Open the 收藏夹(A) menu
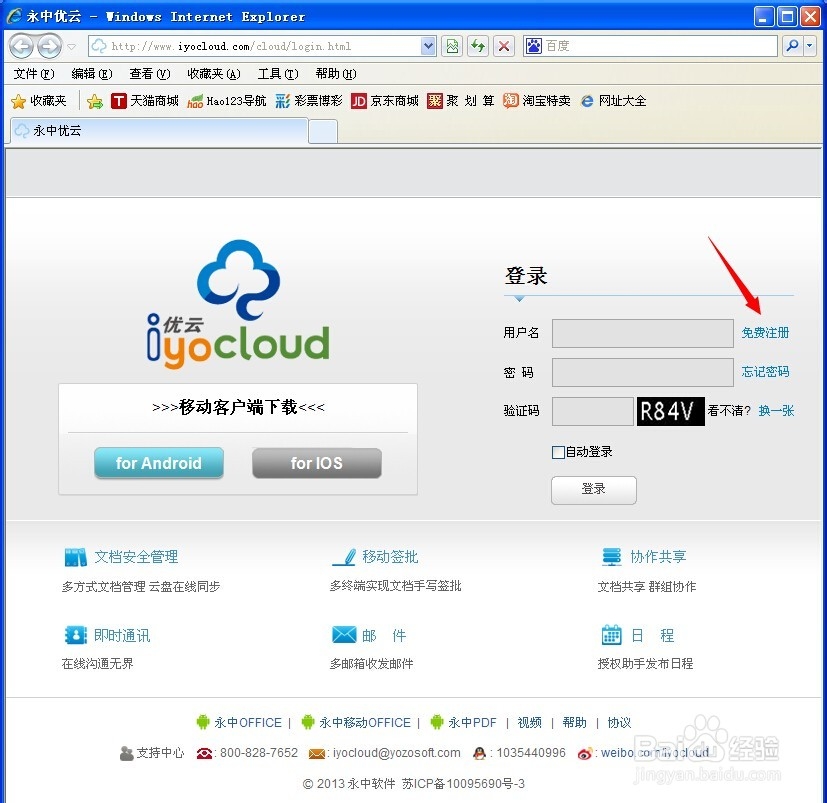This screenshot has width=827, height=803. 214,74
